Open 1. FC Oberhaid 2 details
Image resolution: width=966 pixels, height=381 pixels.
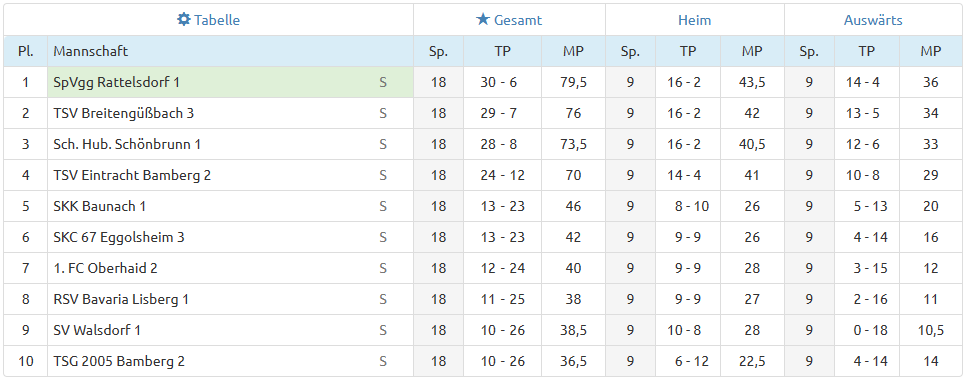coord(105,268)
